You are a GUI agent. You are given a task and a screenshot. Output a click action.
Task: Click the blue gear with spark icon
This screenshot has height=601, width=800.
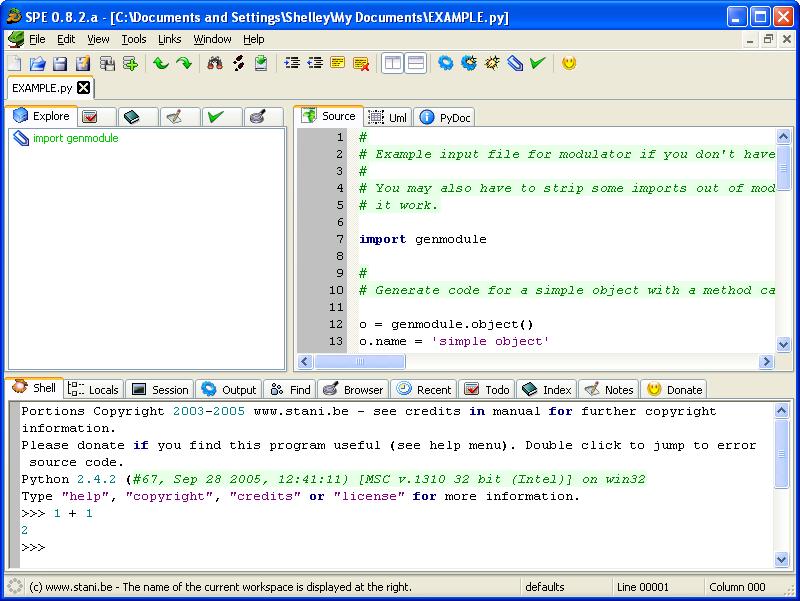[x=469, y=63]
